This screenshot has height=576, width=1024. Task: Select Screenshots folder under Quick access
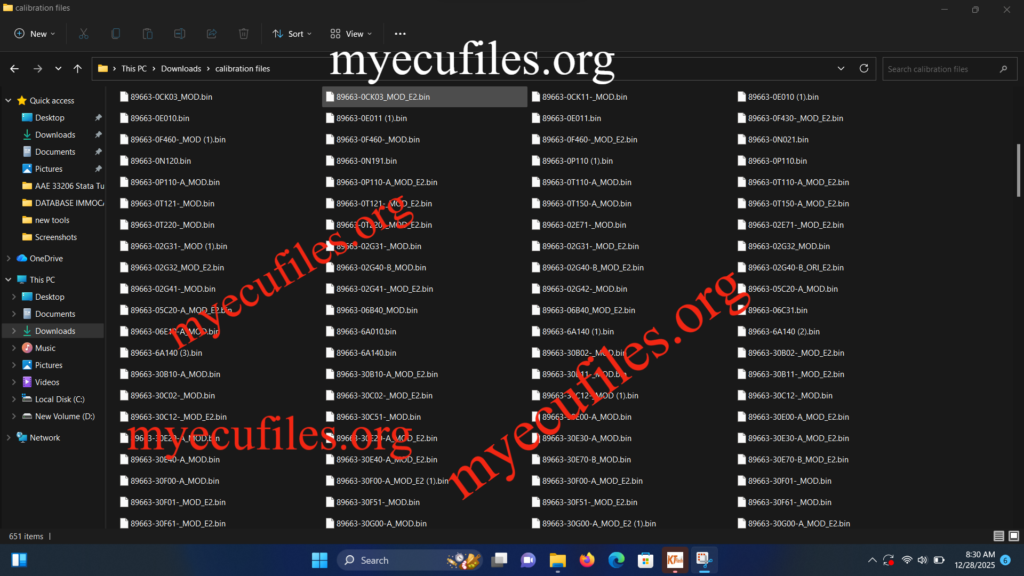[55, 237]
